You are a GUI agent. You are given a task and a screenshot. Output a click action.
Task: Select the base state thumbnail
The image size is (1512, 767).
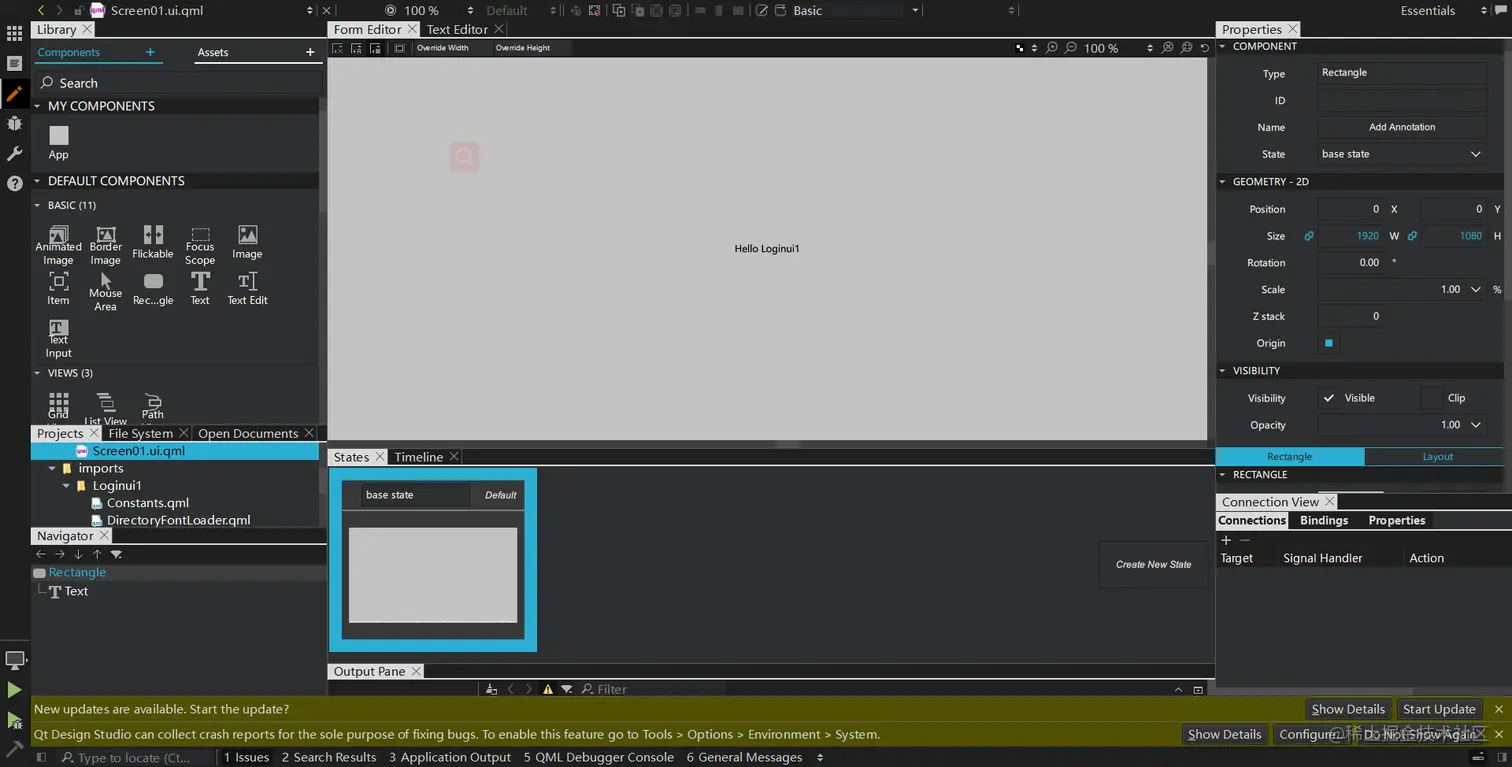click(x=433, y=575)
